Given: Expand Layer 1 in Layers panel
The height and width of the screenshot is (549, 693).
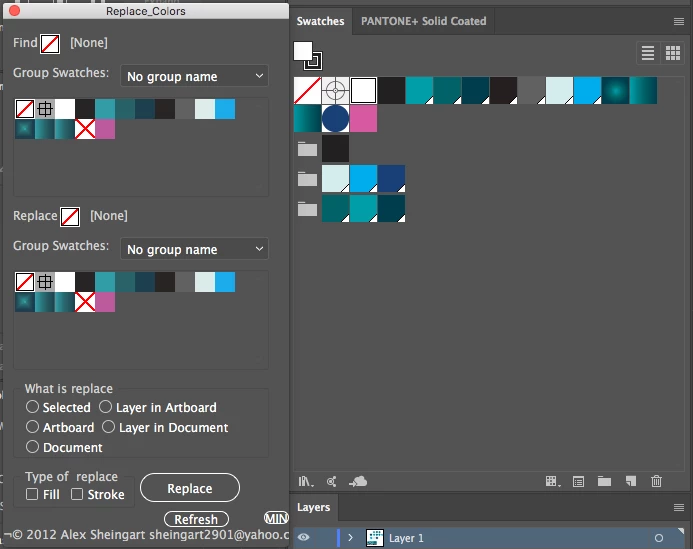Looking at the screenshot, I should 350,538.
